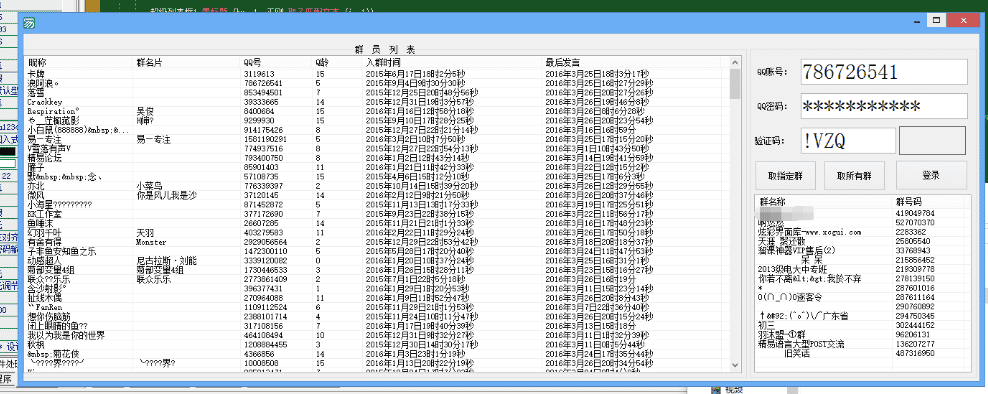Viewport: 988px width, 394px height.
Task: Click the 验证码 captcha input field
Action: 847,141
